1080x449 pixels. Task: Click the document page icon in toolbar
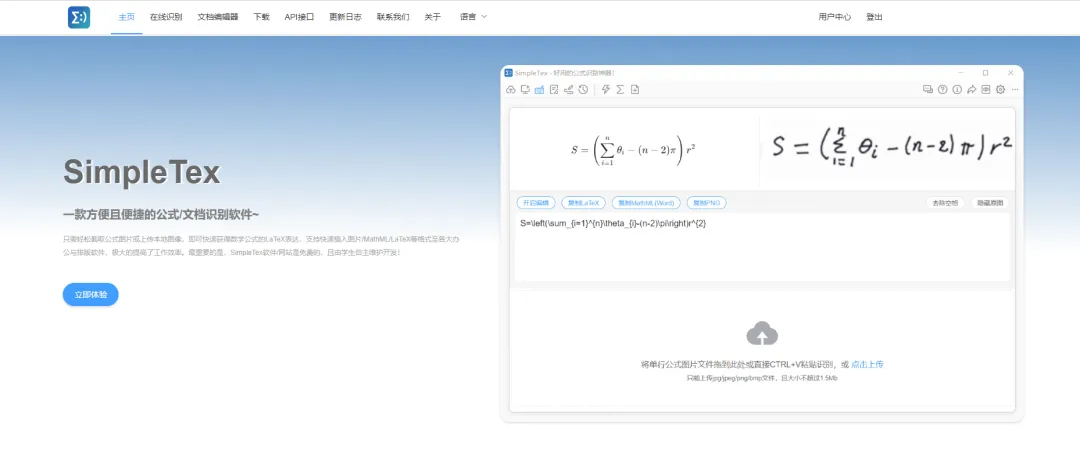[634, 90]
